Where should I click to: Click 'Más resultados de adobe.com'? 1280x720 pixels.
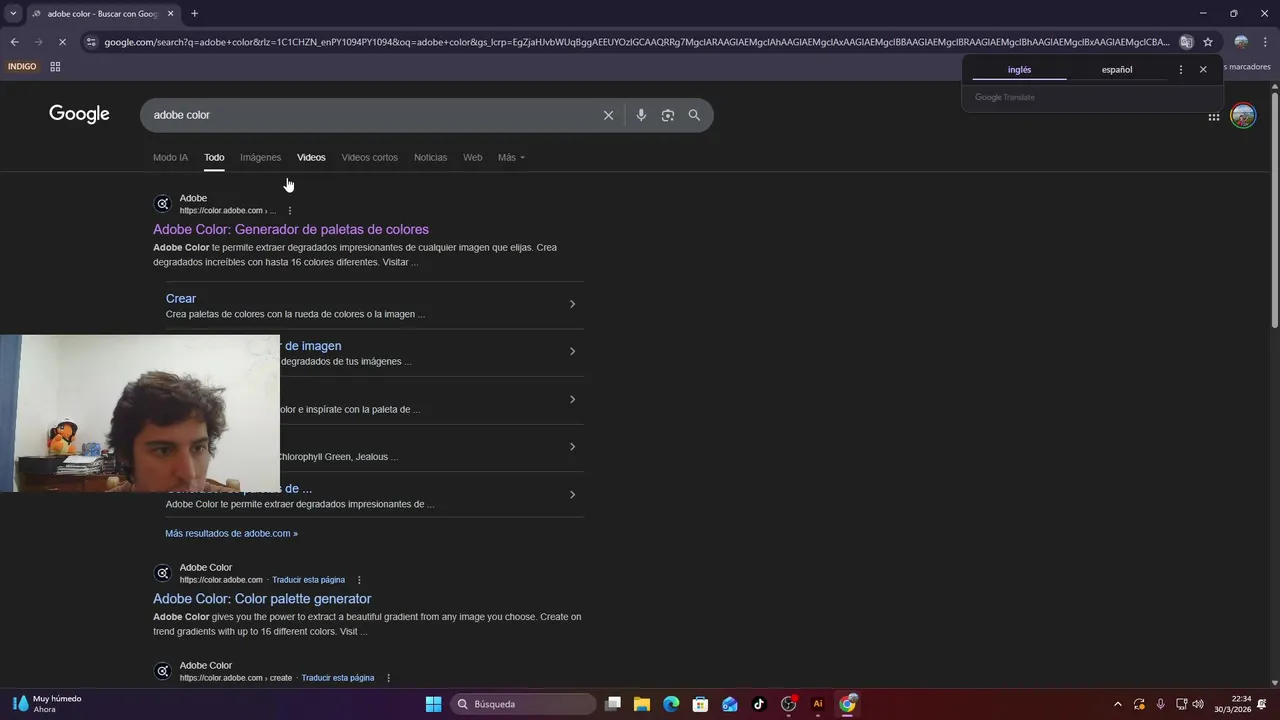(x=231, y=533)
